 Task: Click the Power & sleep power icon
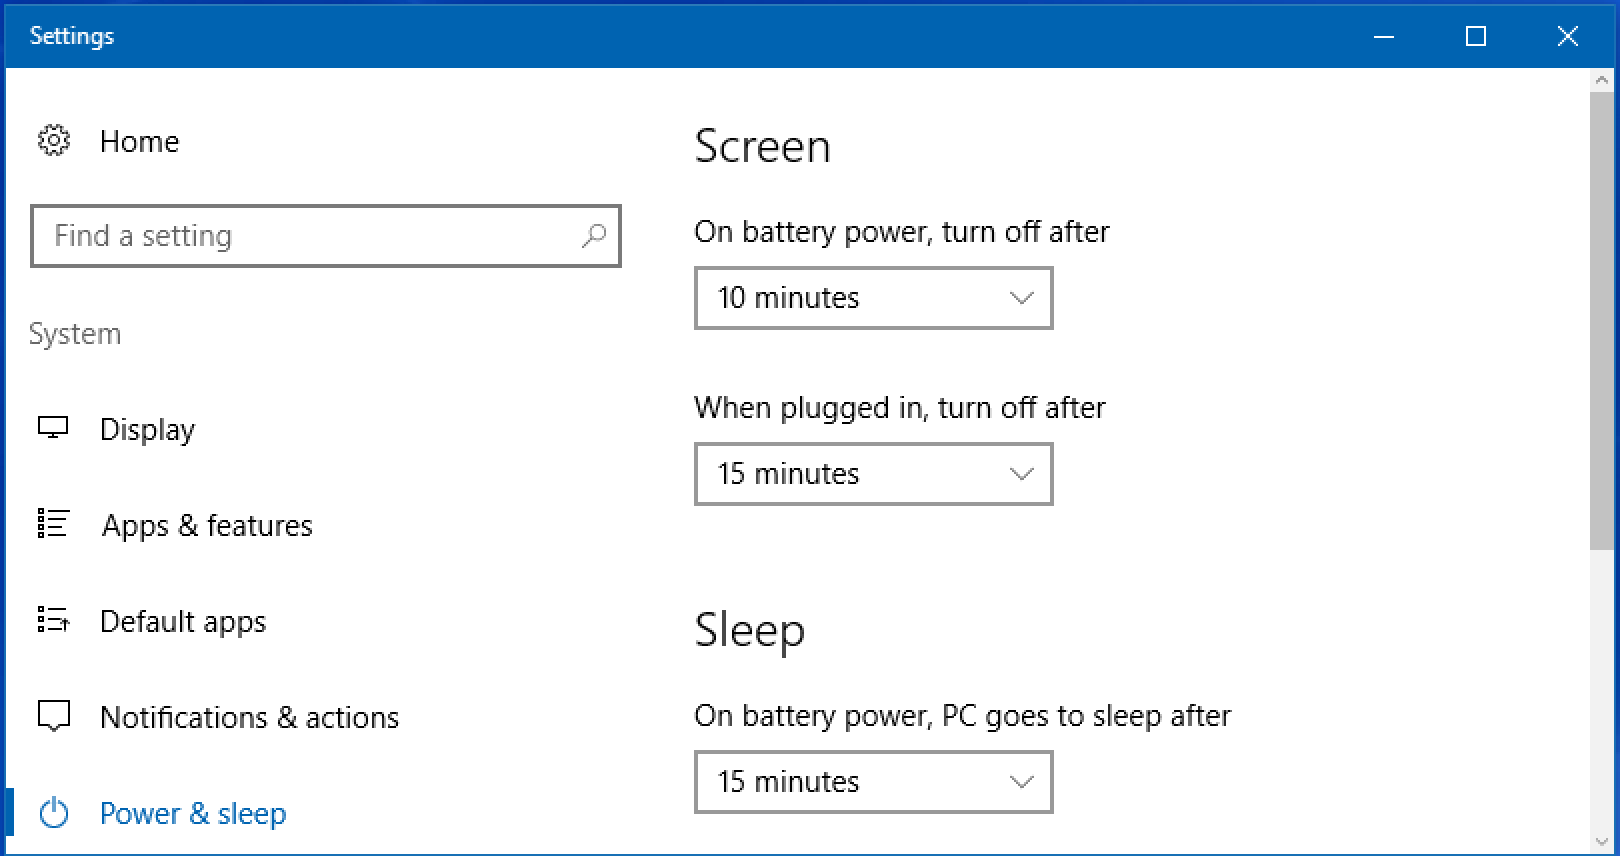[x=53, y=813]
